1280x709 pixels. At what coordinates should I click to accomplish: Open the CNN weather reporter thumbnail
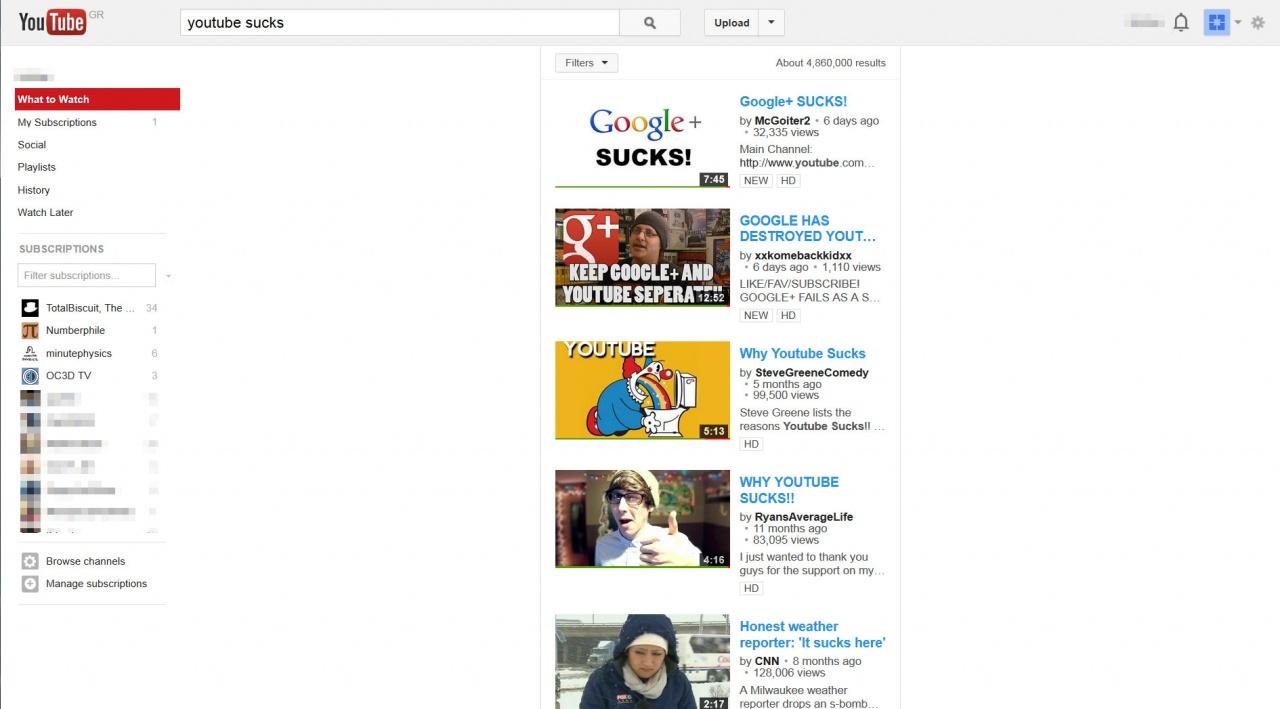coord(642,662)
